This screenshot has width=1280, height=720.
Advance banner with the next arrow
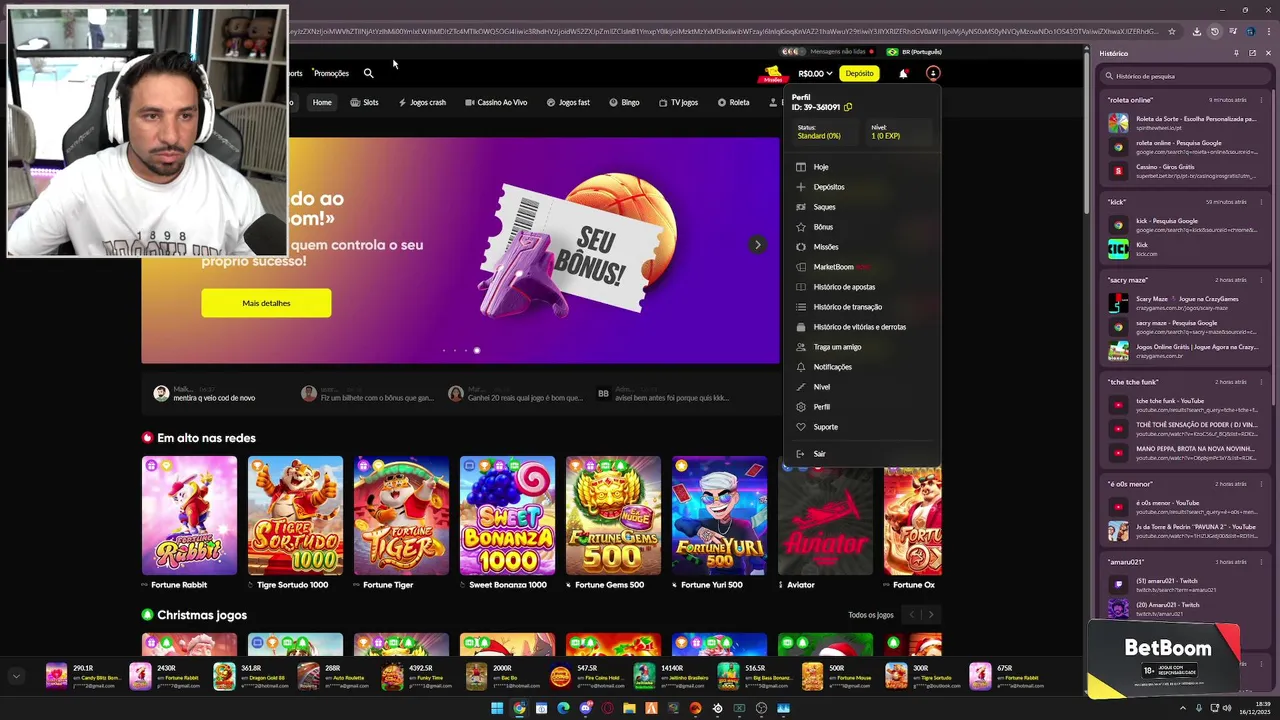point(757,245)
